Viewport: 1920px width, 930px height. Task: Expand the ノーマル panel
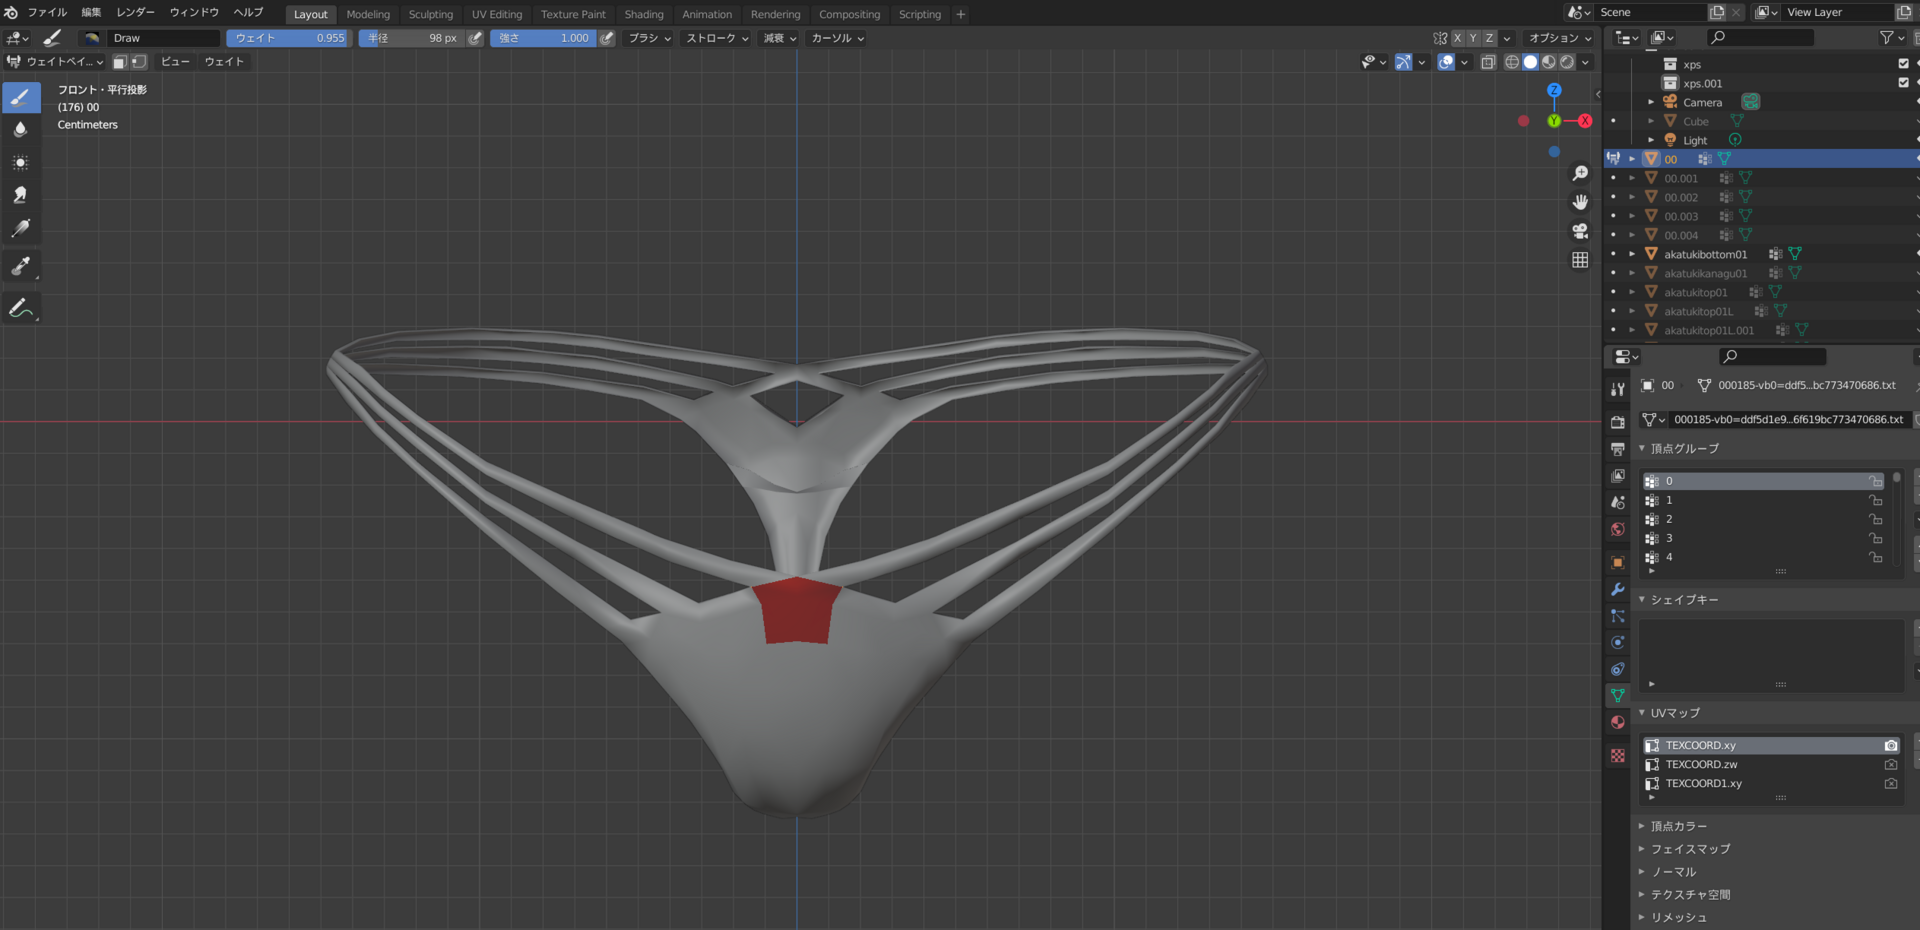(1672, 872)
